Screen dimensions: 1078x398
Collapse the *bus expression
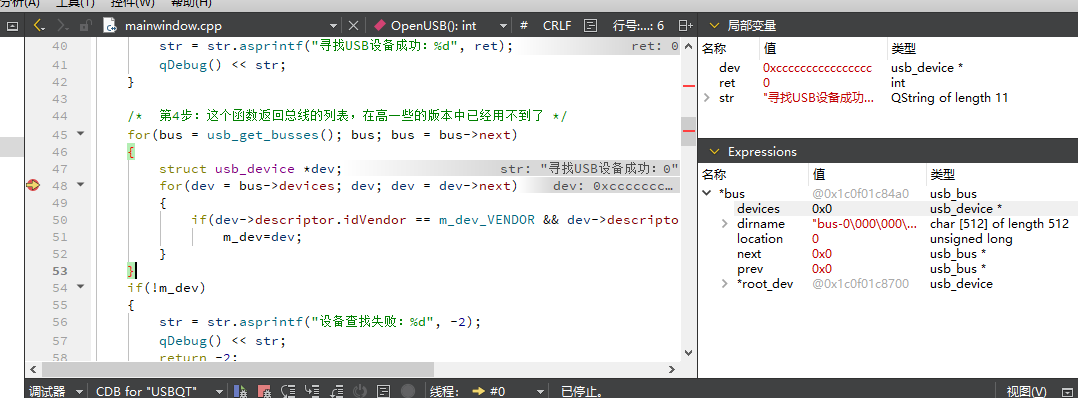[707, 194]
